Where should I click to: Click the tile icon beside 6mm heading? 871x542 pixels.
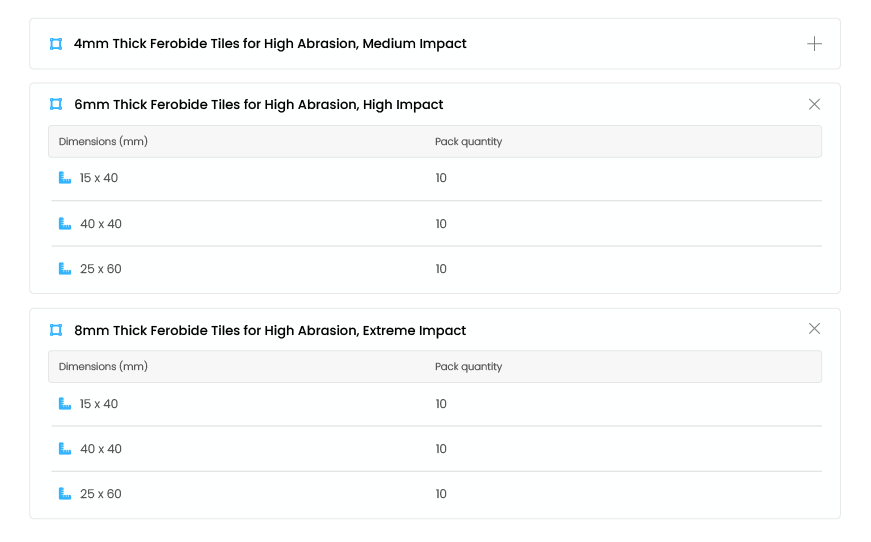[56, 105]
